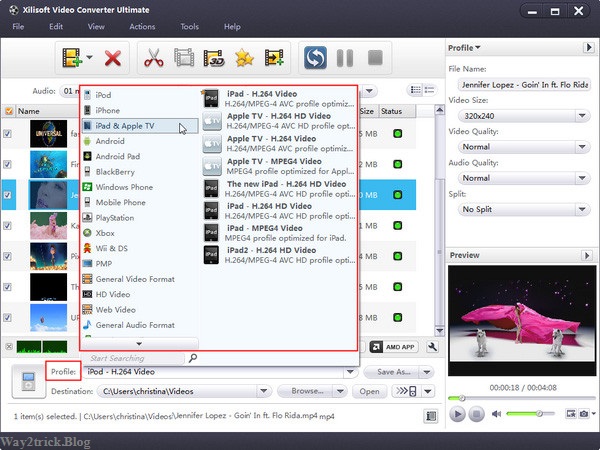The height and width of the screenshot is (450, 600).
Task: Open the Effects stars tool
Action: pos(244,58)
